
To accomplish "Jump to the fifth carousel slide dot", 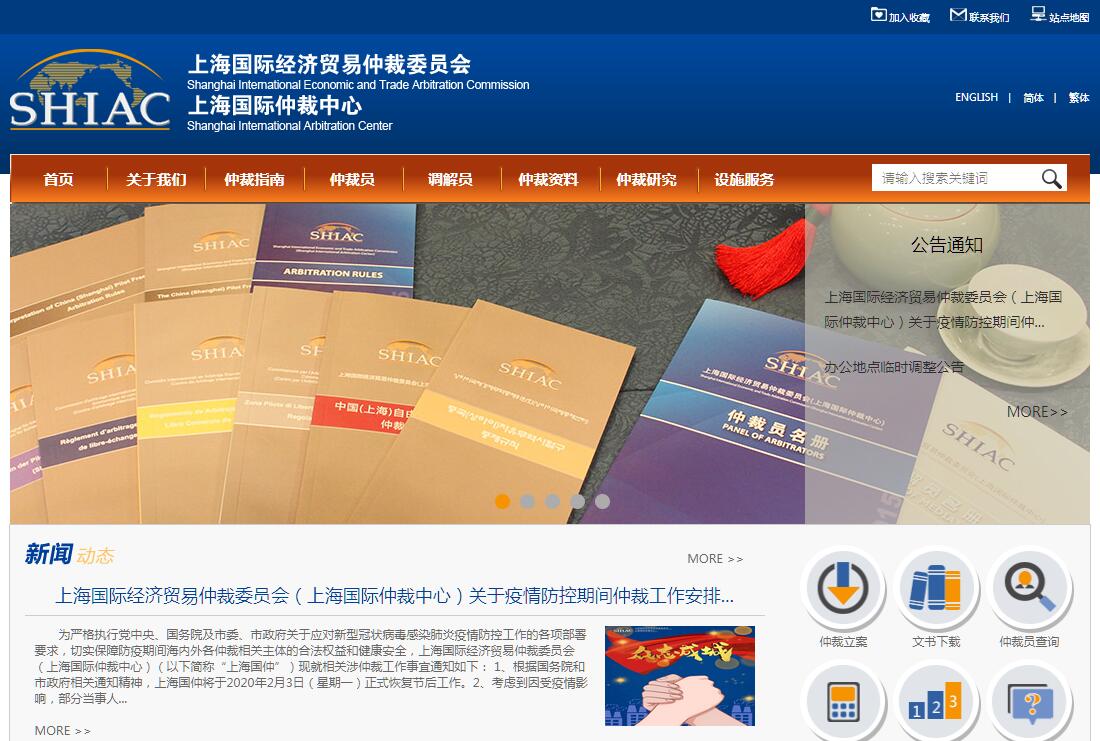I will click(x=602, y=501).
